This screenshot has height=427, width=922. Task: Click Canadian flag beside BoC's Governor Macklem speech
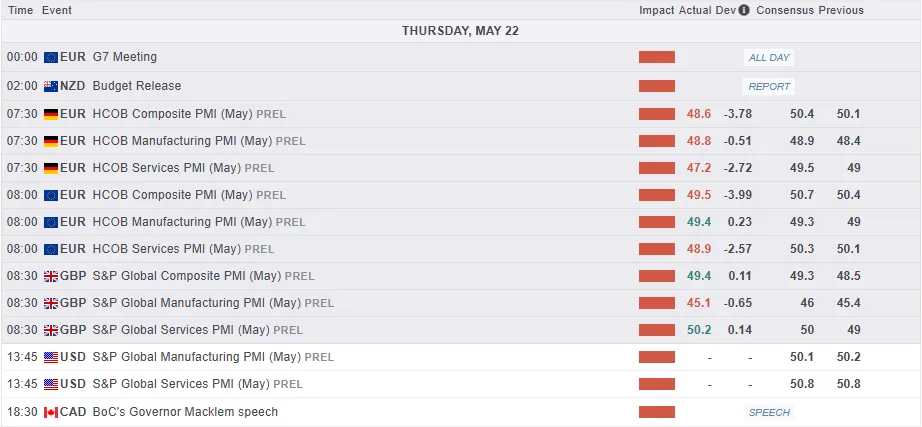click(51, 412)
